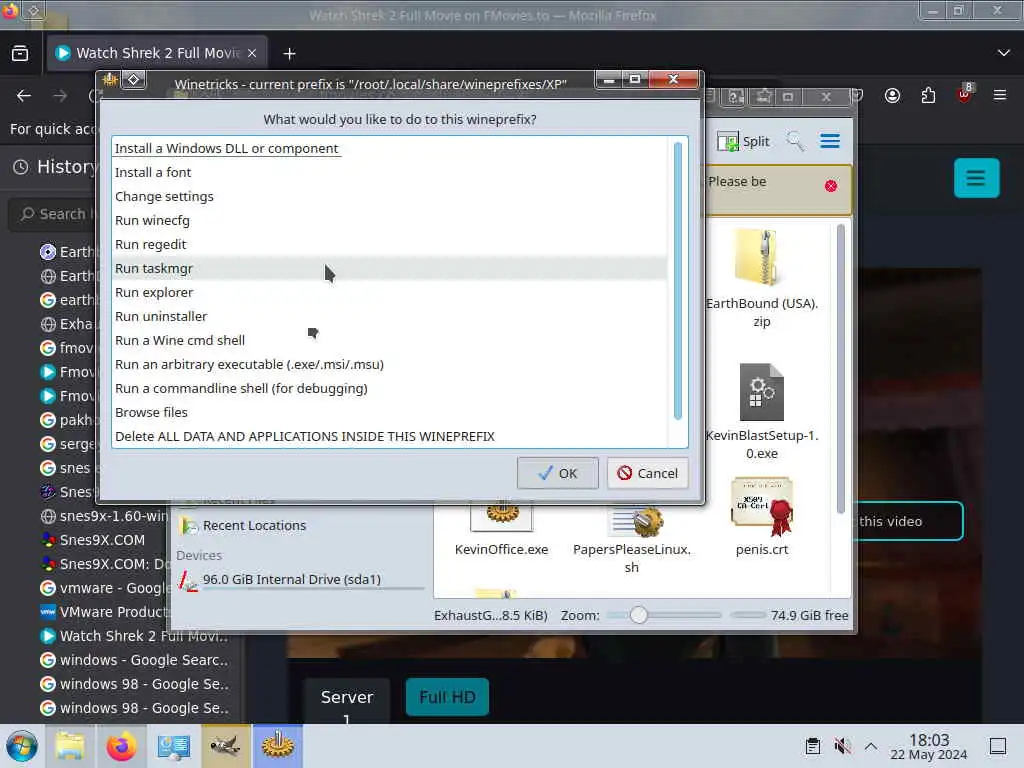Open search in the file manager toolbar
Image resolution: width=1024 pixels, height=768 pixels.
click(x=795, y=141)
